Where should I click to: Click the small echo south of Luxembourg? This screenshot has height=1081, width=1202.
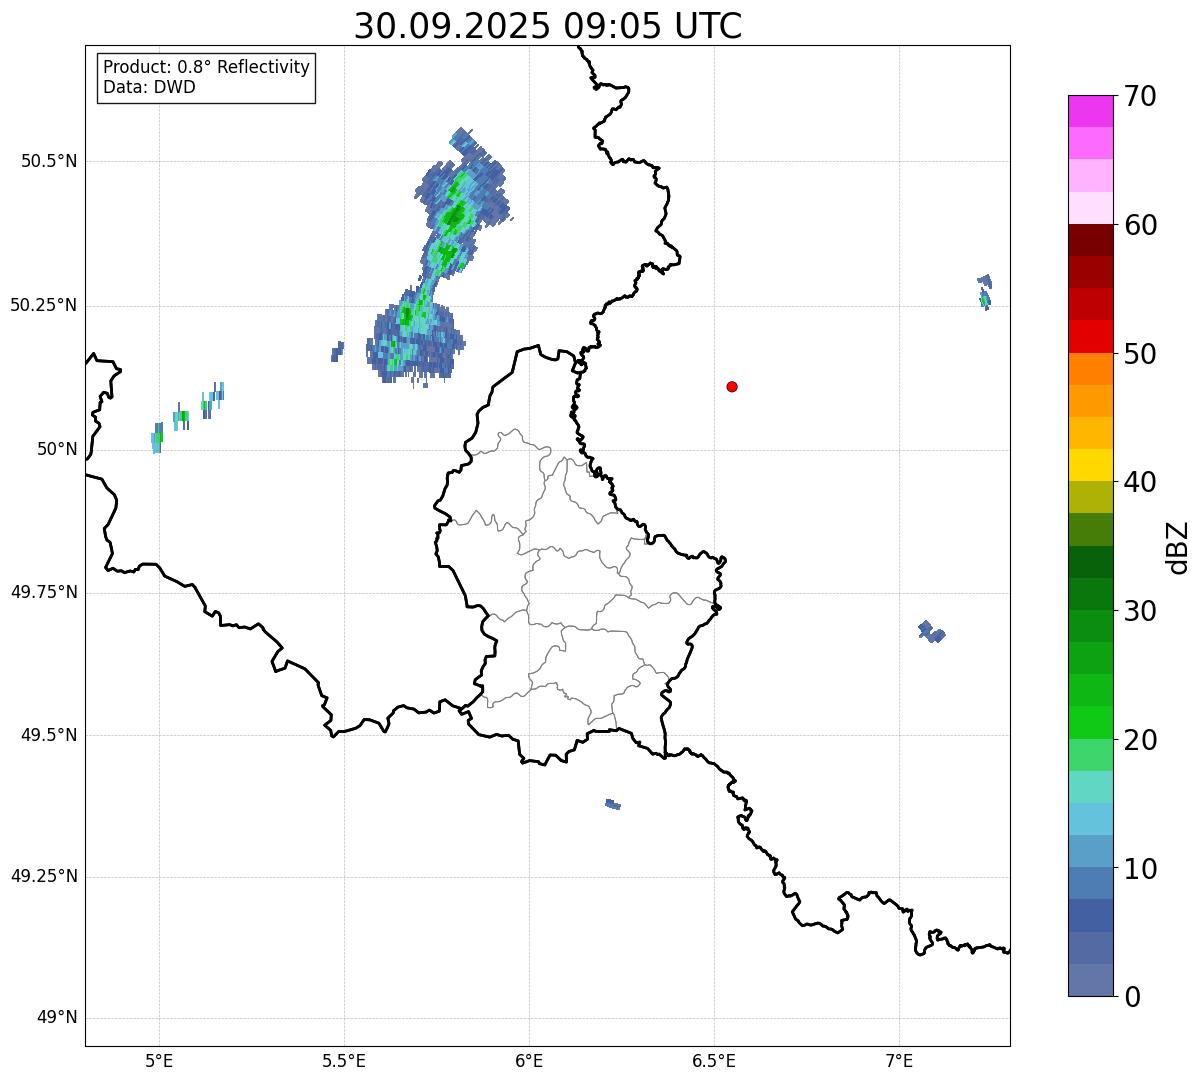(x=613, y=803)
